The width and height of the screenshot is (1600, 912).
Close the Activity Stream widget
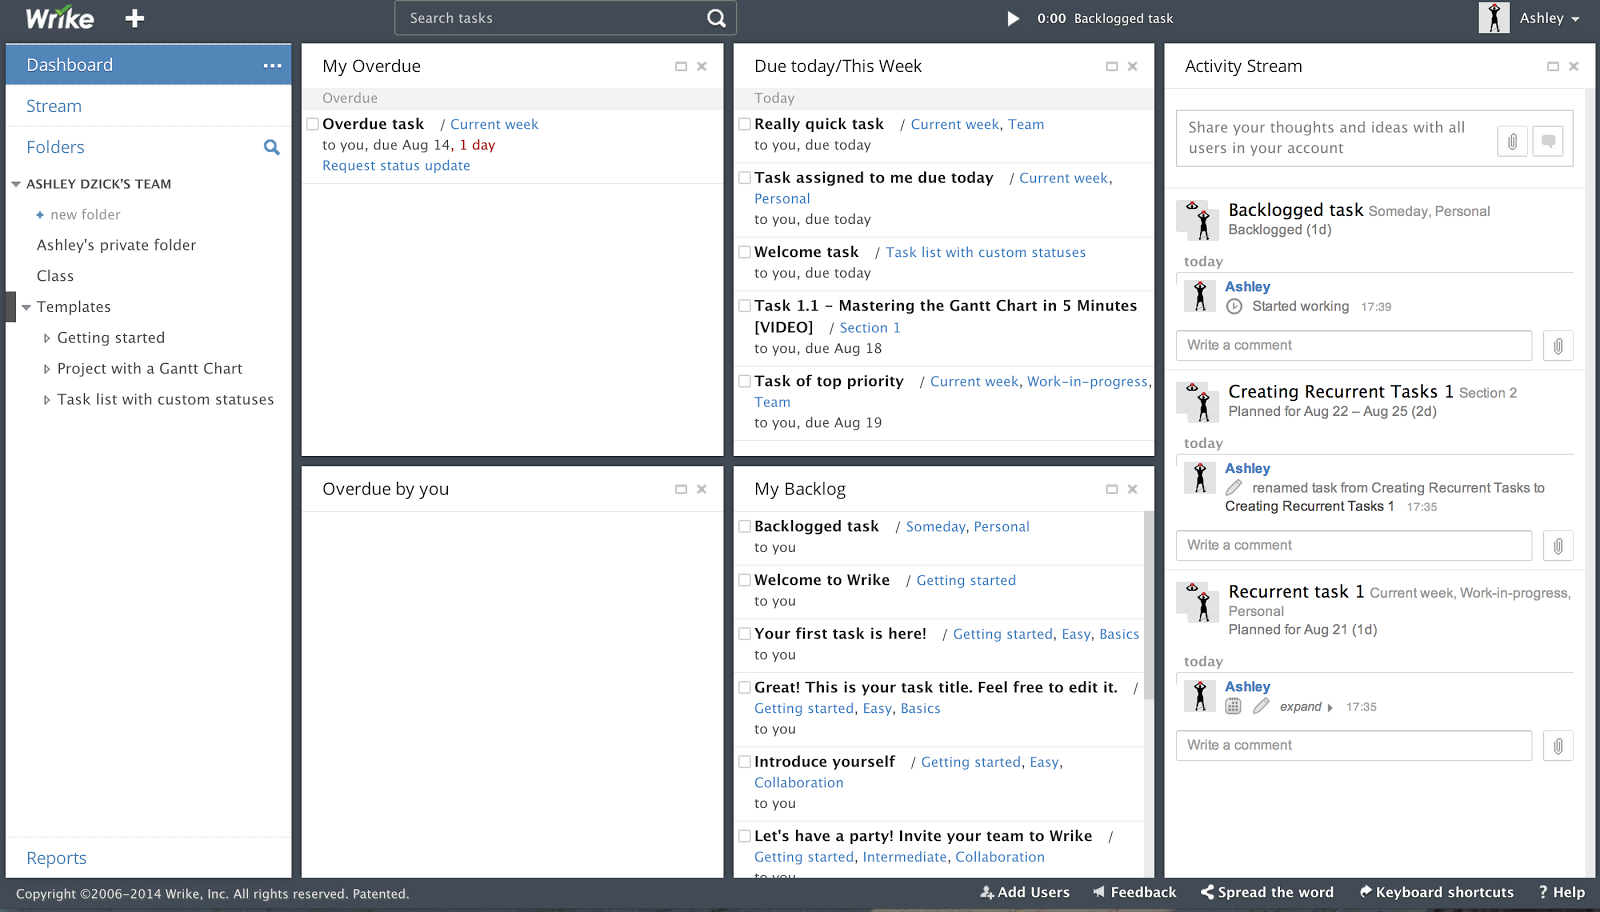point(1574,66)
